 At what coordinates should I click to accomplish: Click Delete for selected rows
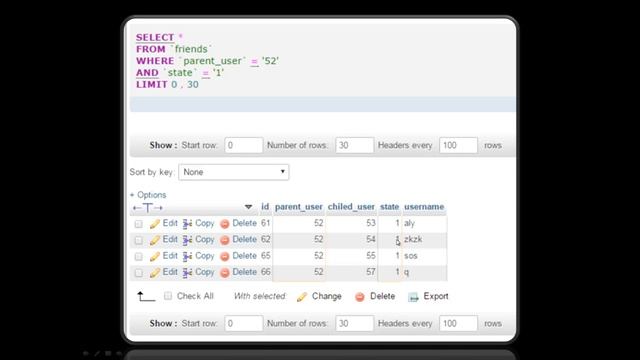[382, 296]
